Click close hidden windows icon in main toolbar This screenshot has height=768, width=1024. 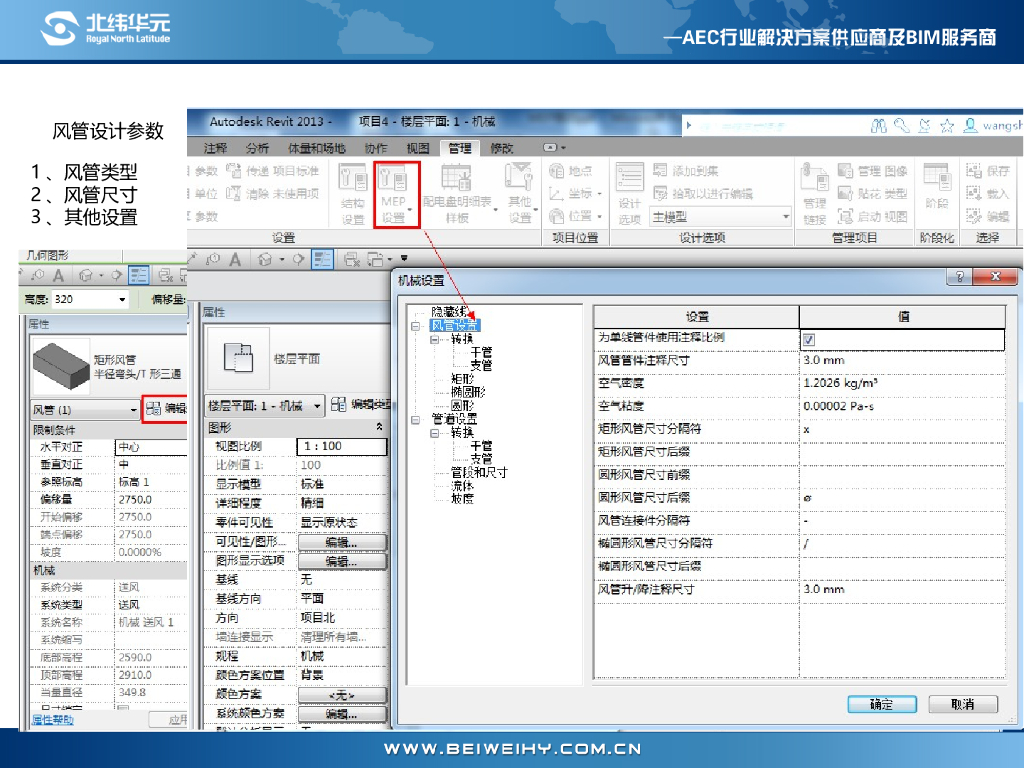pos(351,260)
